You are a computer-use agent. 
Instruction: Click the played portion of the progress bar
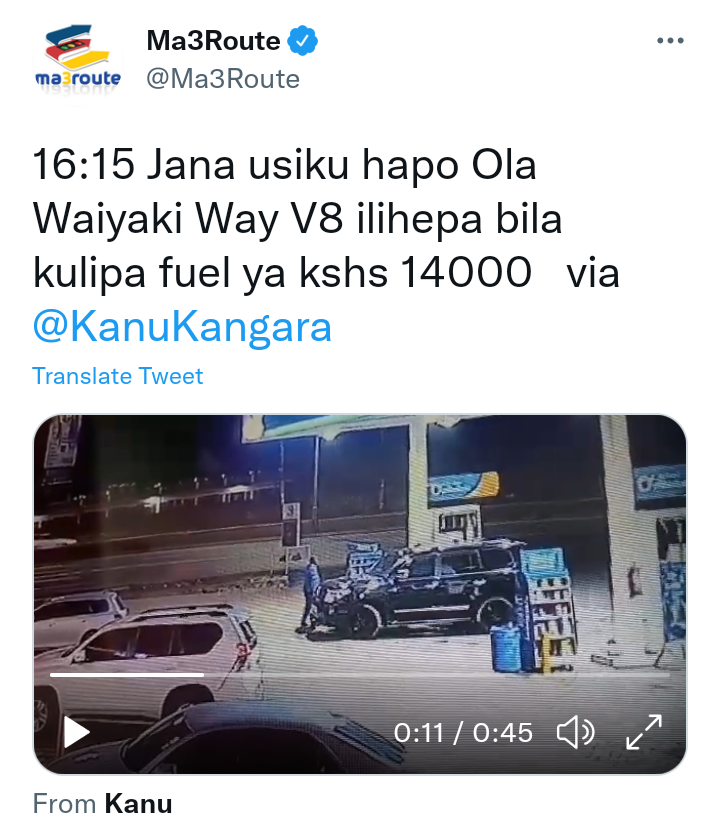[x=127, y=675]
